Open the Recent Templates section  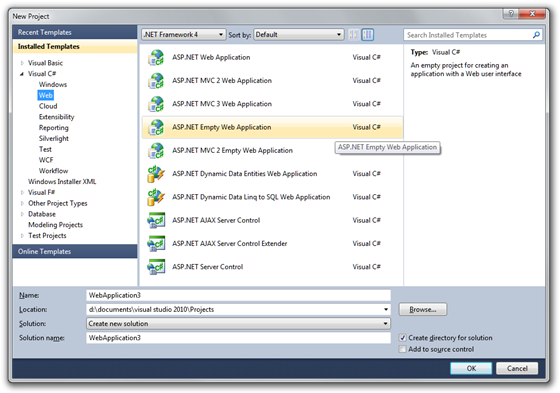pos(75,32)
